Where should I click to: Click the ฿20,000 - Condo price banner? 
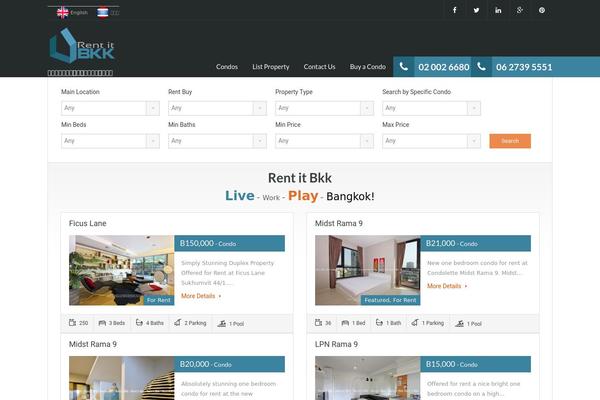coord(230,364)
